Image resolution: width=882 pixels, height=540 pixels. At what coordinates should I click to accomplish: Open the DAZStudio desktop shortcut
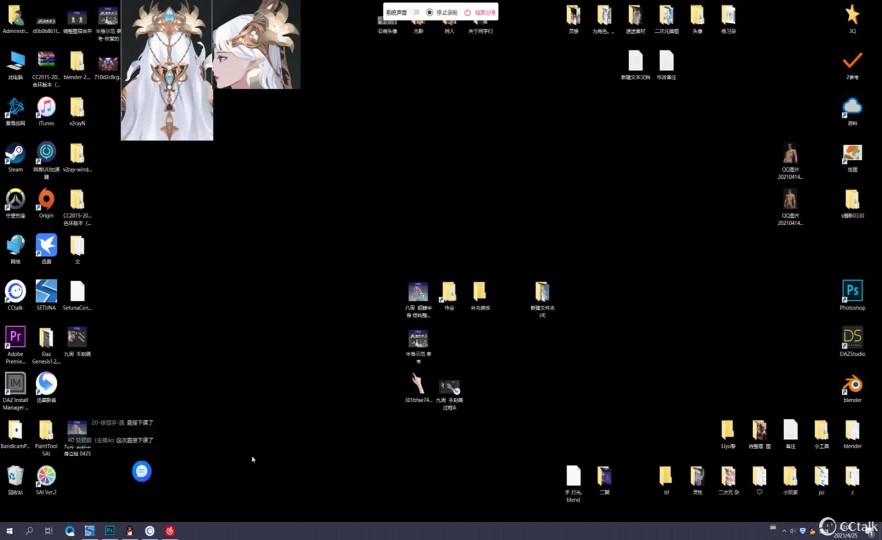[852, 342]
